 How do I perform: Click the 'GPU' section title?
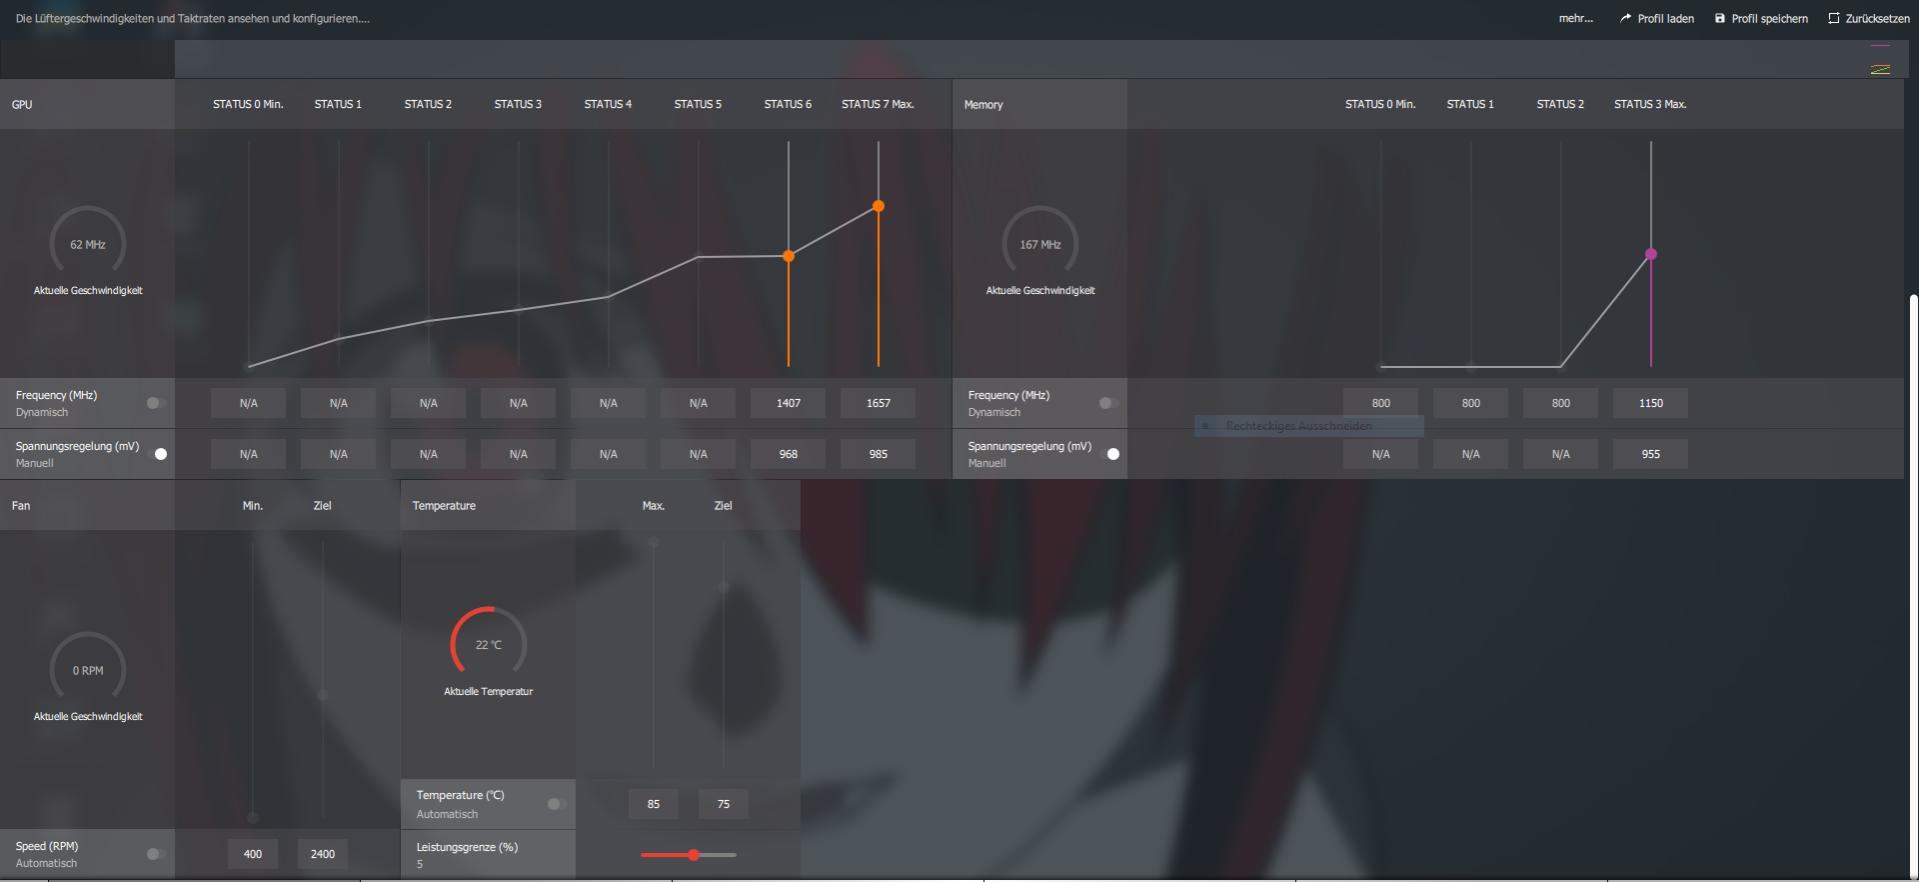coord(22,104)
